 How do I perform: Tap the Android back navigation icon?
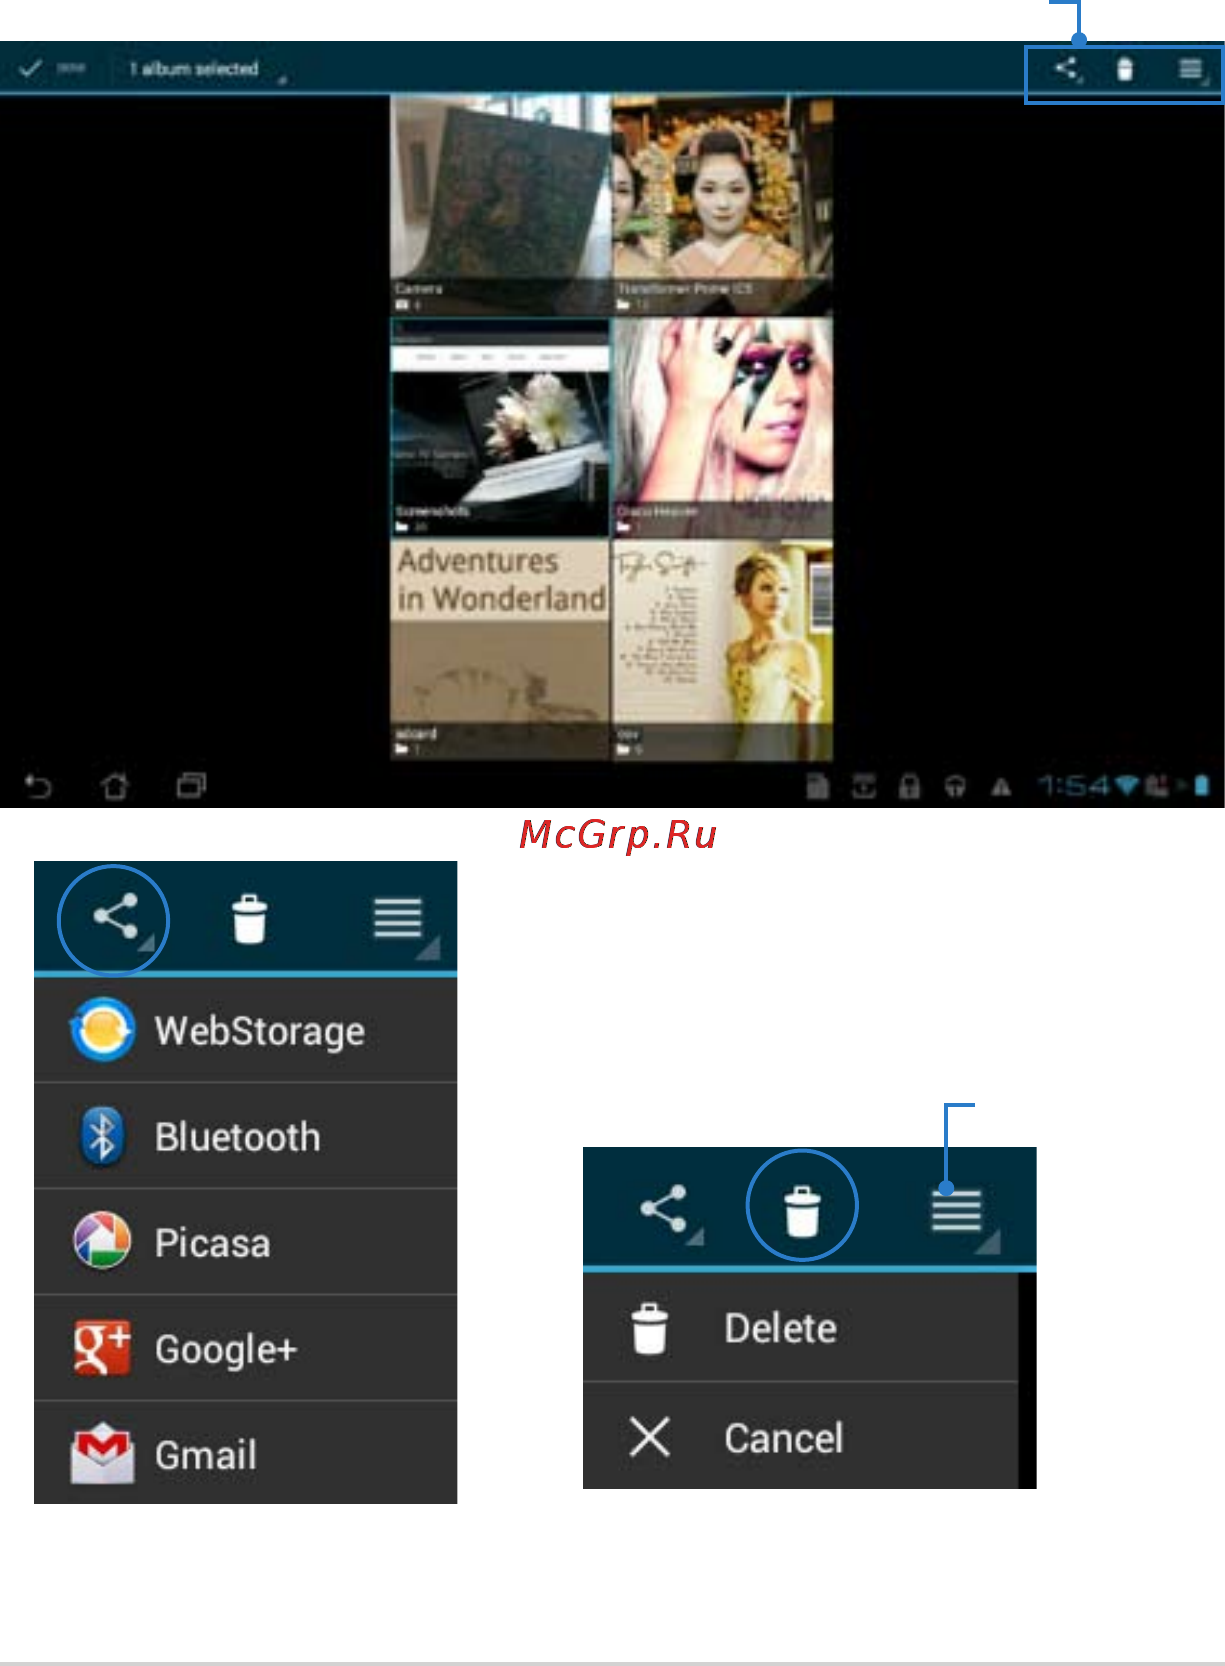tap(38, 786)
